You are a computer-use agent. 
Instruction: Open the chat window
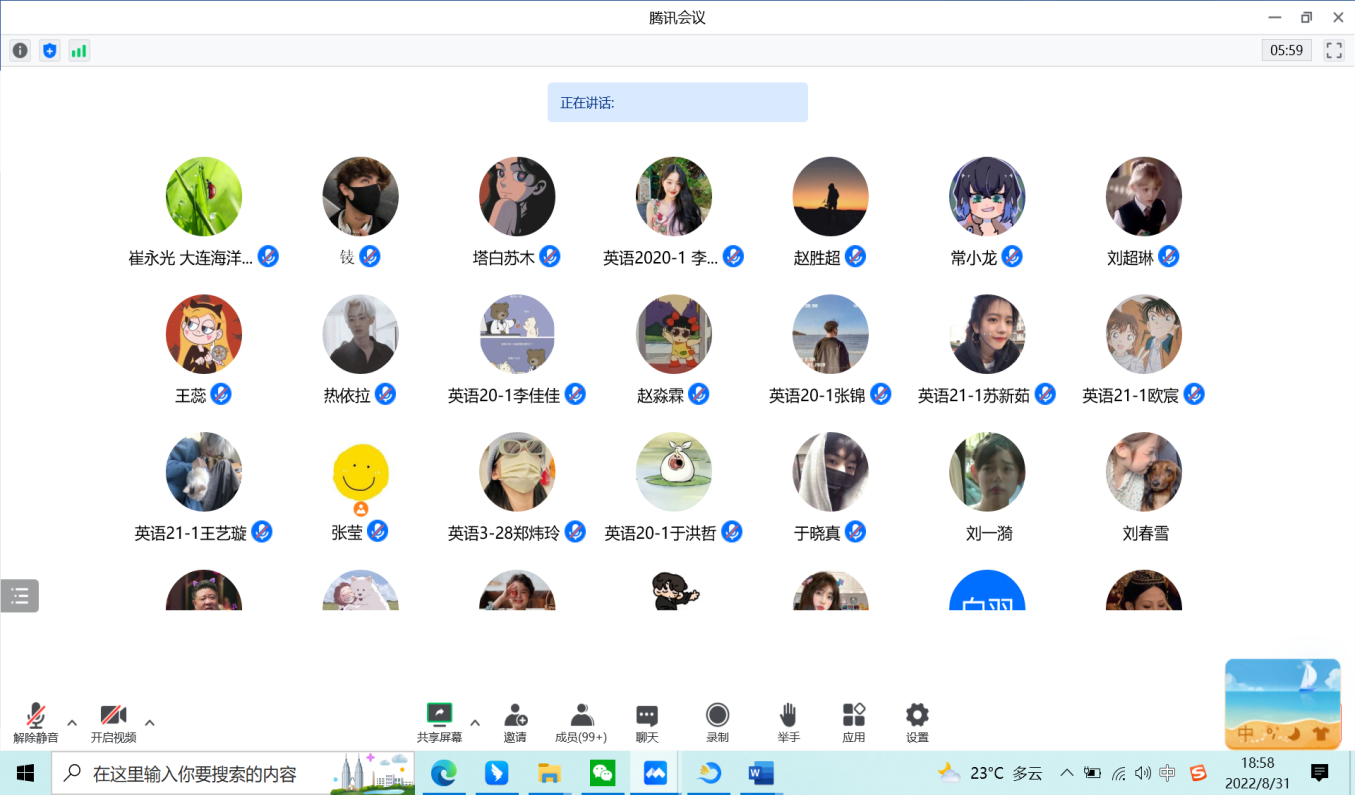pos(647,722)
